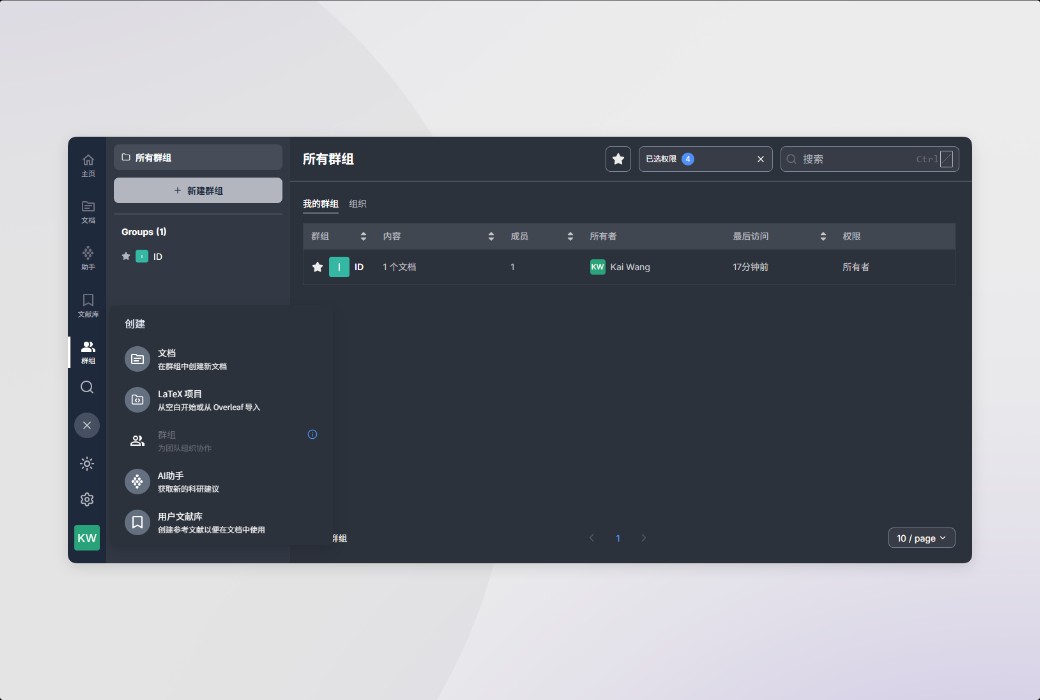
Task: Go to next page arrow
Action: pyautogui.click(x=643, y=537)
